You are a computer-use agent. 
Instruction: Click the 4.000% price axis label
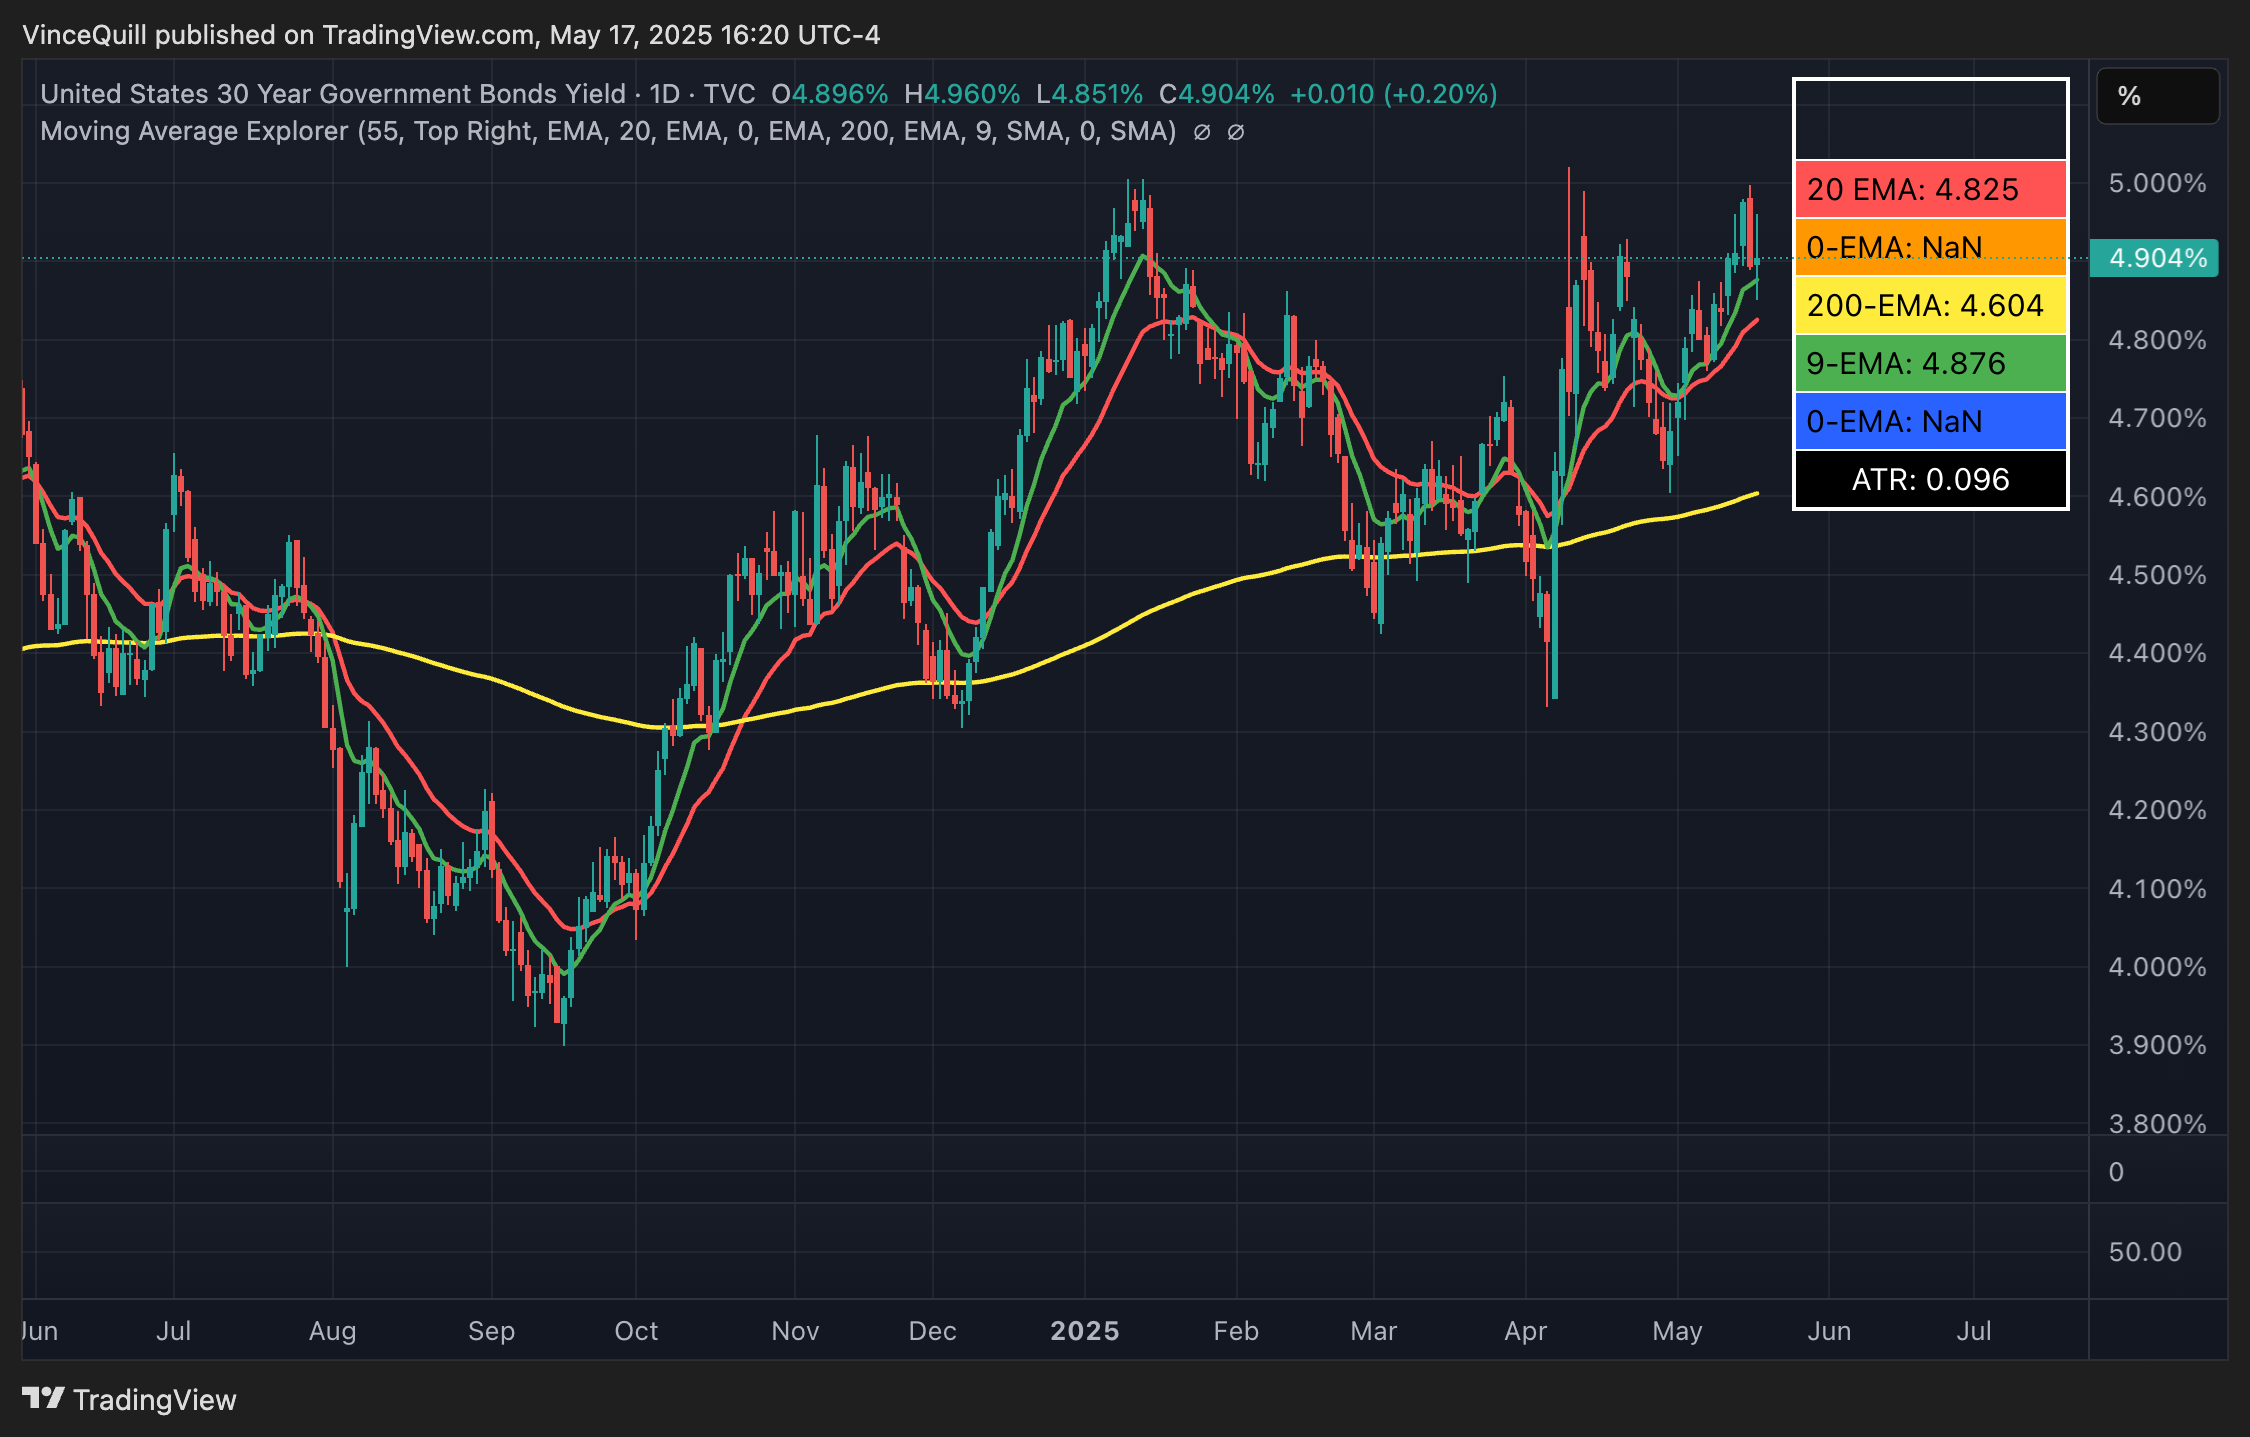pos(2157,967)
